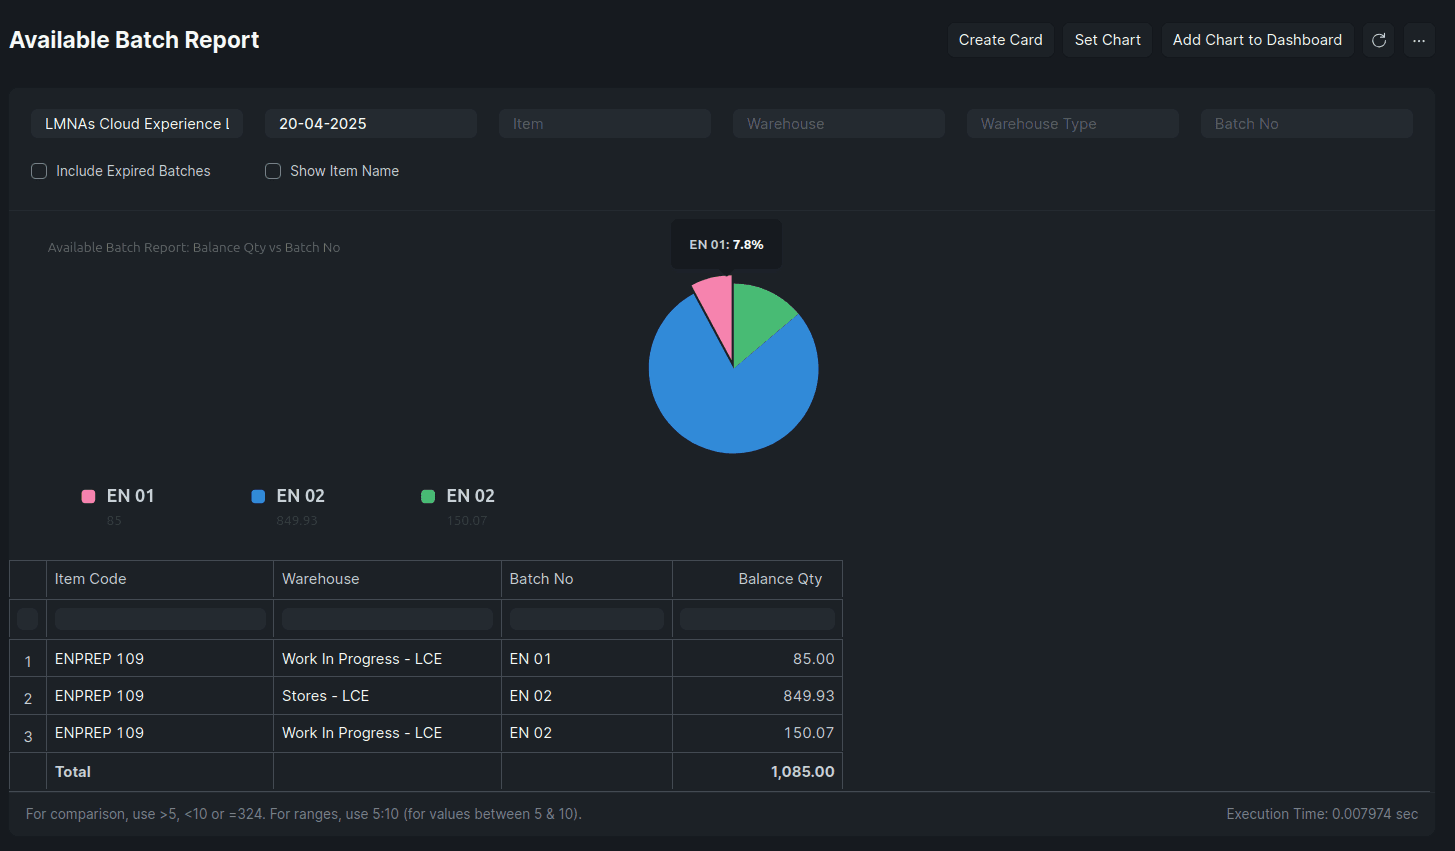The height and width of the screenshot is (851, 1455).
Task: Click the Create Card button
Action: point(1001,40)
